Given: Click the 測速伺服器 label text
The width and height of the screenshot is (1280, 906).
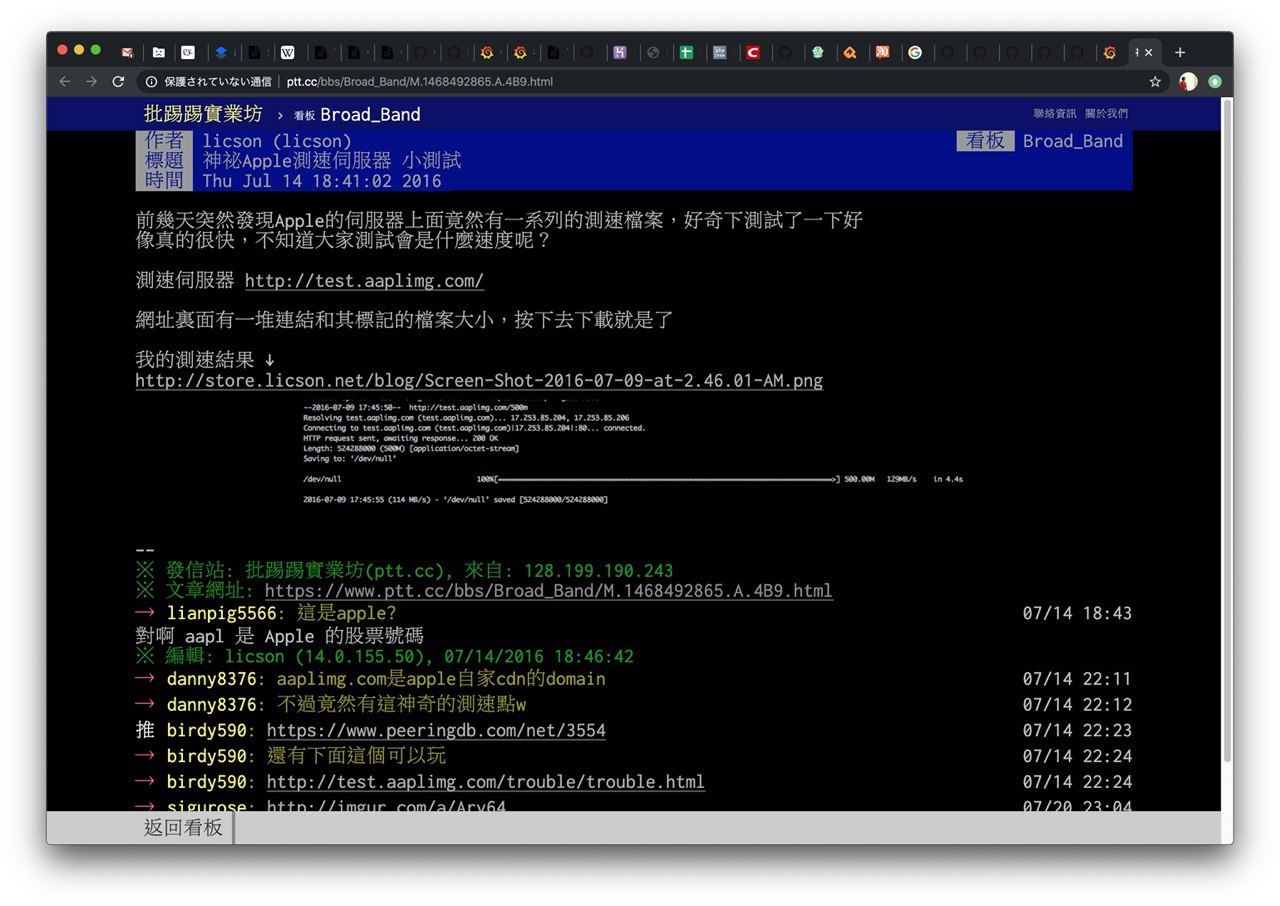Looking at the screenshot, I should click(x=185, y=281).
